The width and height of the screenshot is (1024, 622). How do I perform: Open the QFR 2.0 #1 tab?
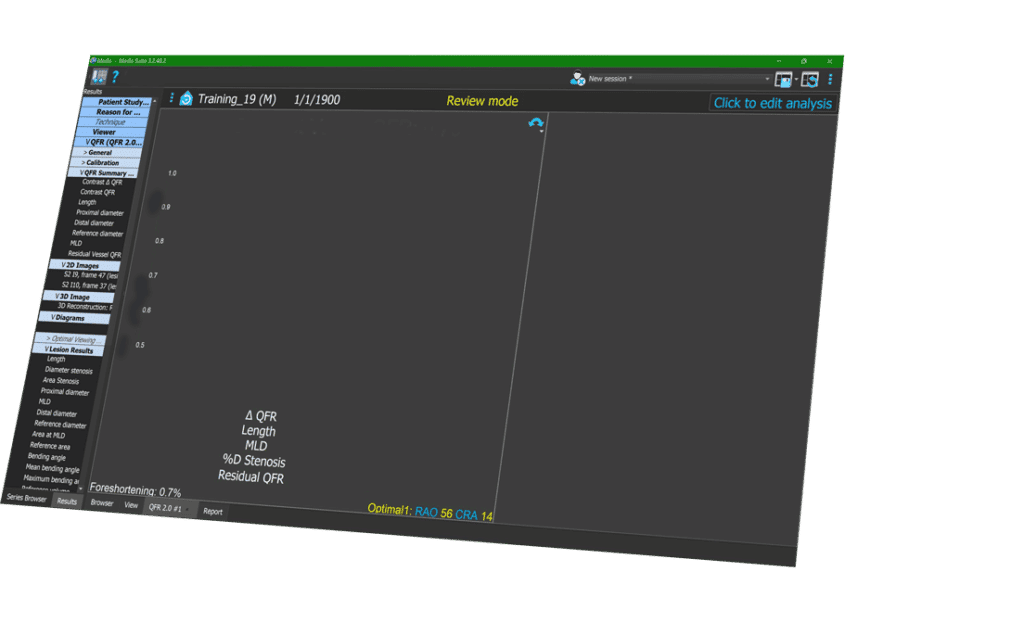pos(166,508)
